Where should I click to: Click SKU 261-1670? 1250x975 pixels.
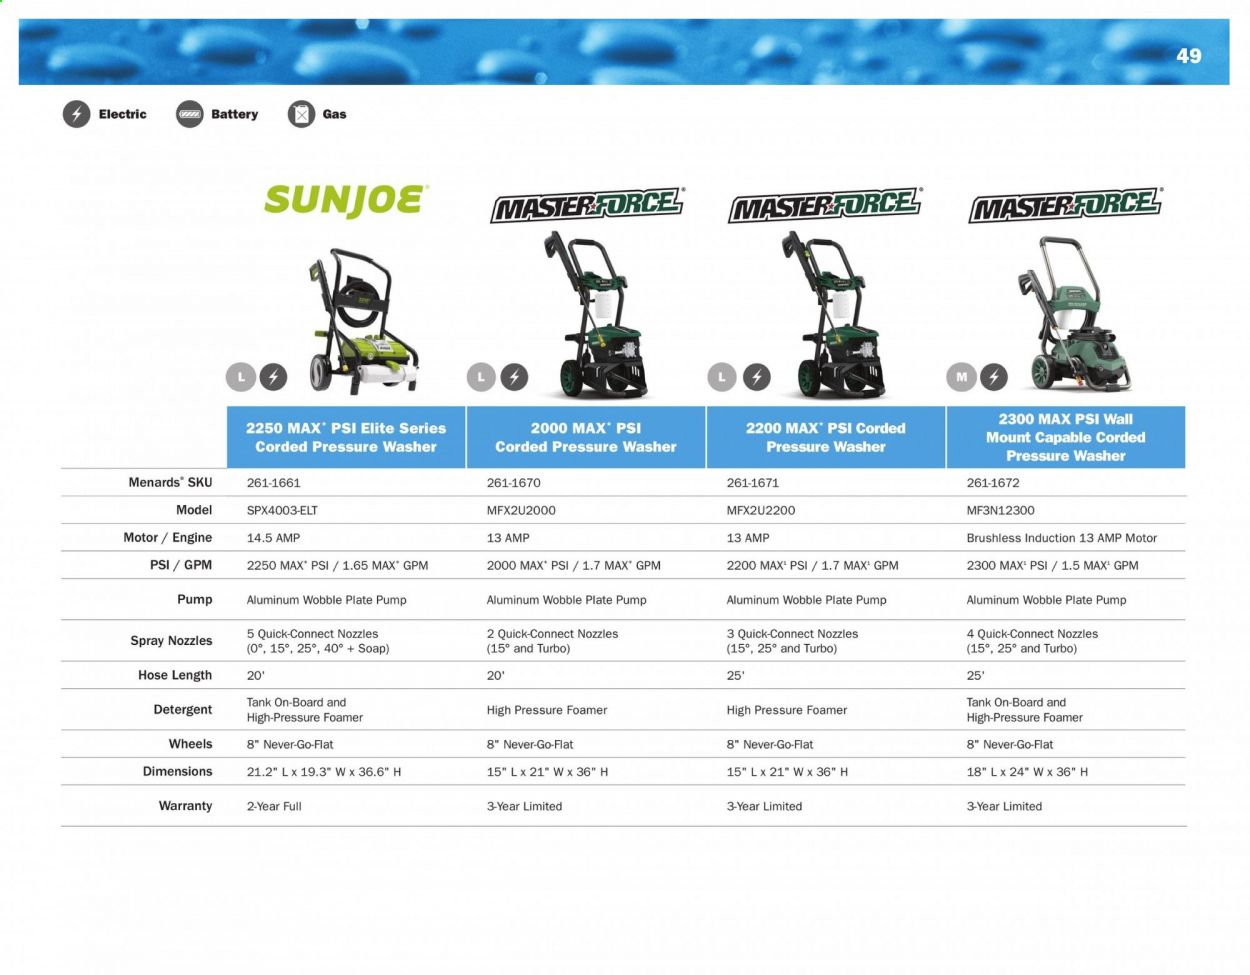point(513,483)
